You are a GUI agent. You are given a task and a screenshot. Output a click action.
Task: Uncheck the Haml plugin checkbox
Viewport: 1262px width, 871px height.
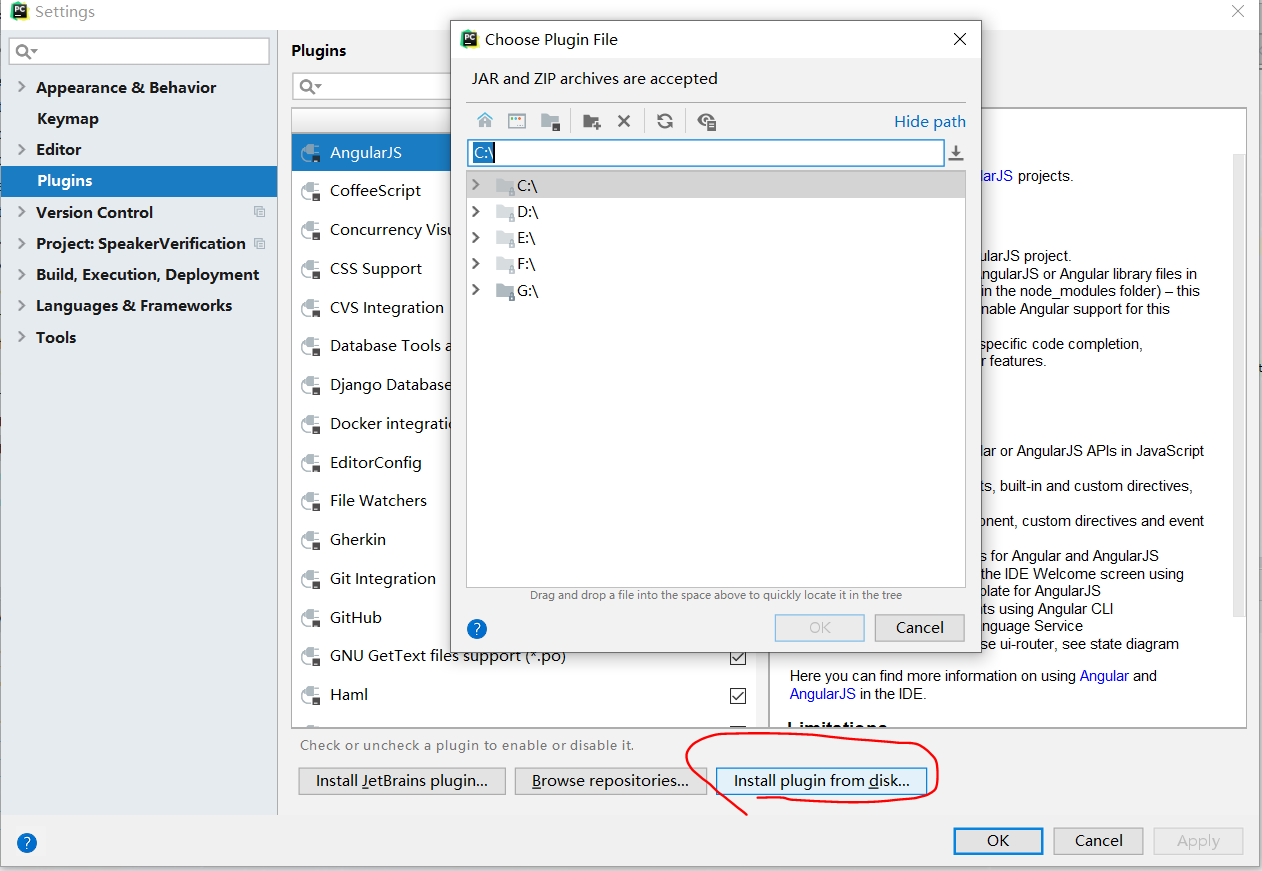click(738, 695)
